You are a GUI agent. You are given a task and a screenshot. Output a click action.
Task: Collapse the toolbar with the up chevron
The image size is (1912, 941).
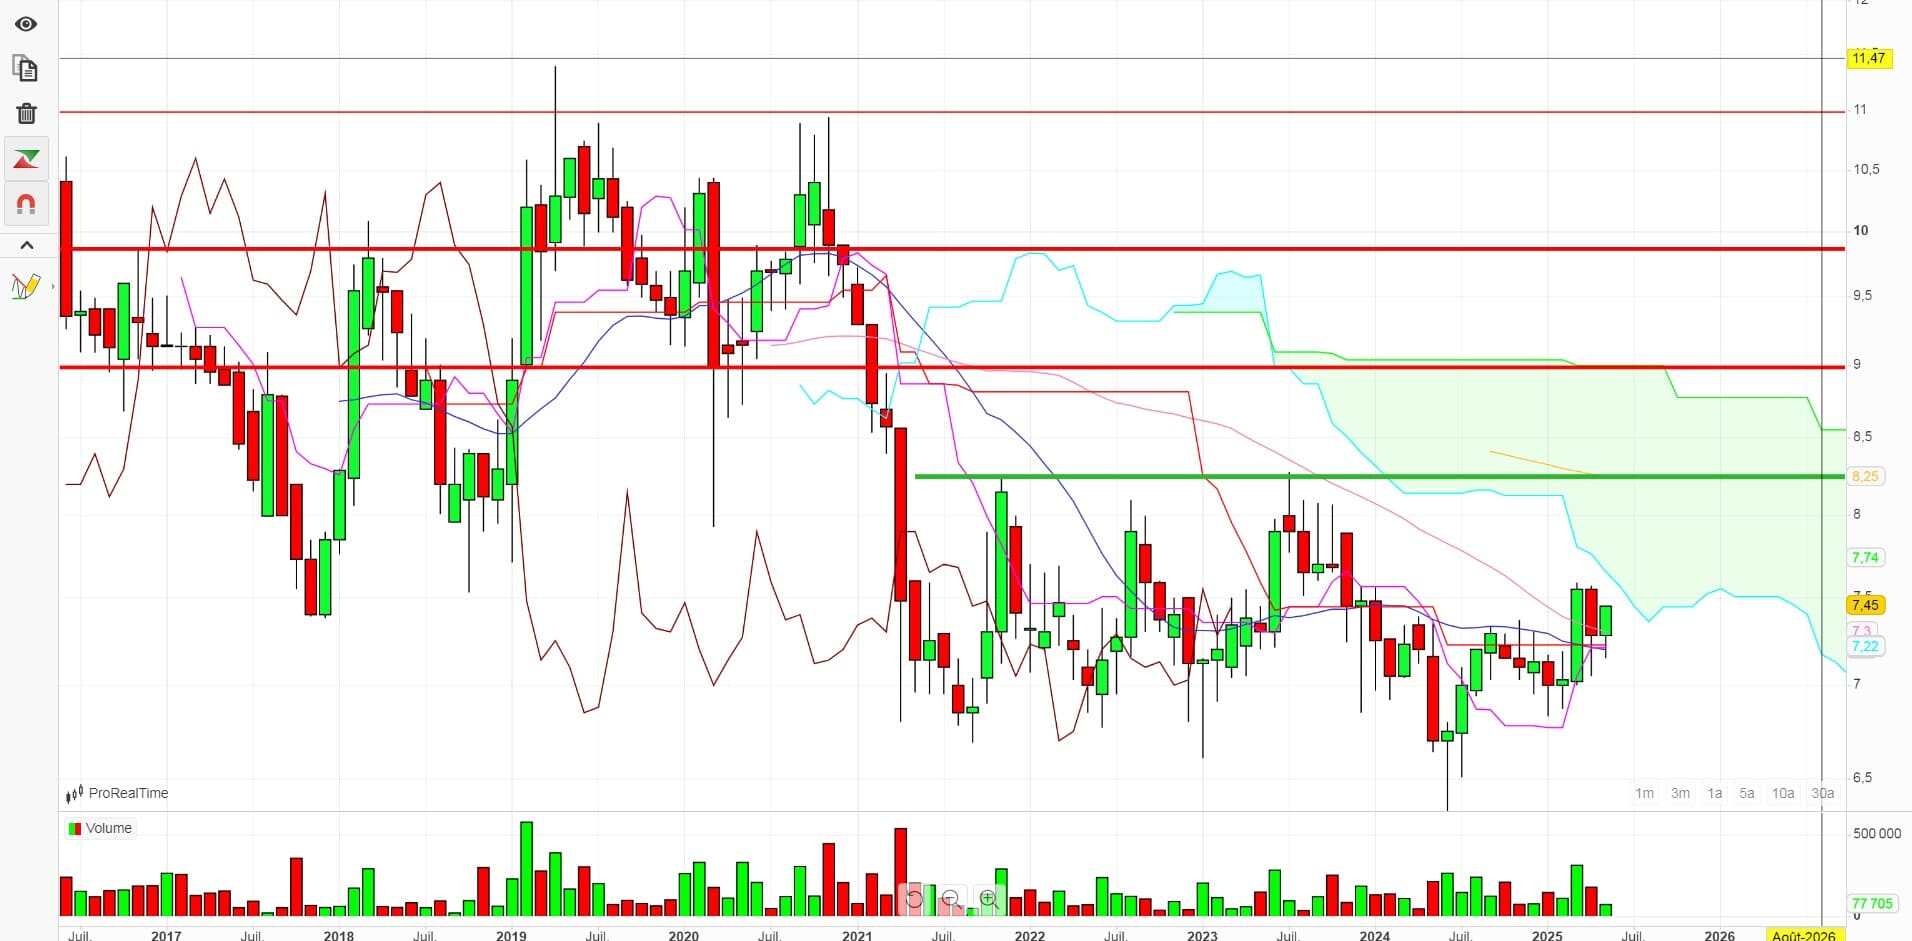pyautogui.click(x=27, y=245)
